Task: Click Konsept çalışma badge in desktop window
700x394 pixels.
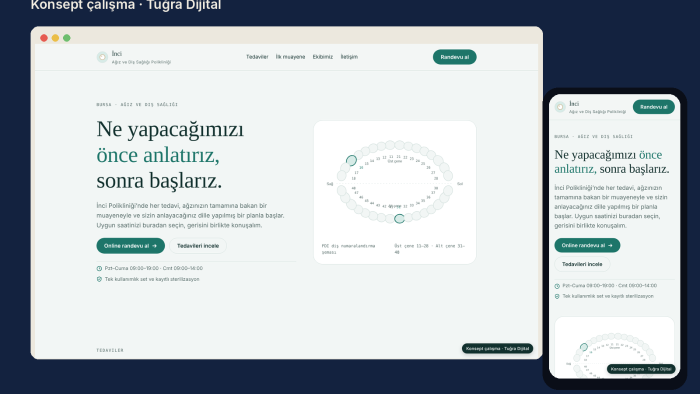Action: [497, 348]
